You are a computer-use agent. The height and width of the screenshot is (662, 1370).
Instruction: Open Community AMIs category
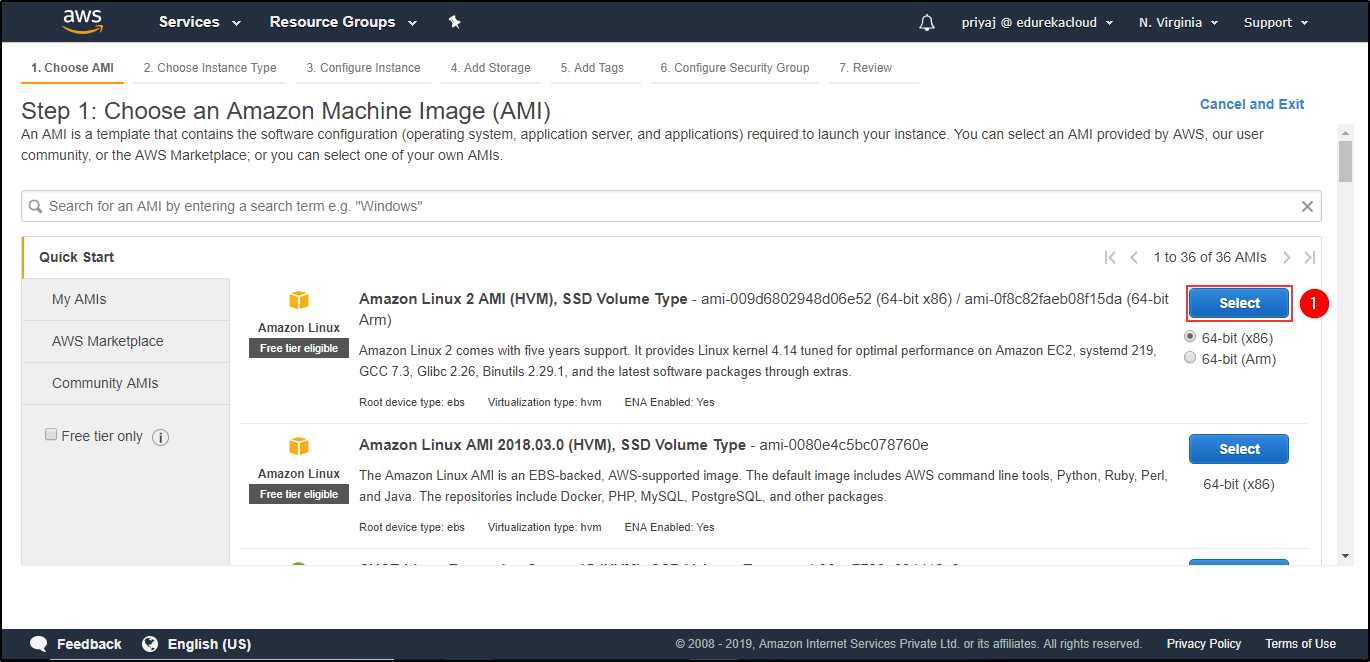pos(126,383)
